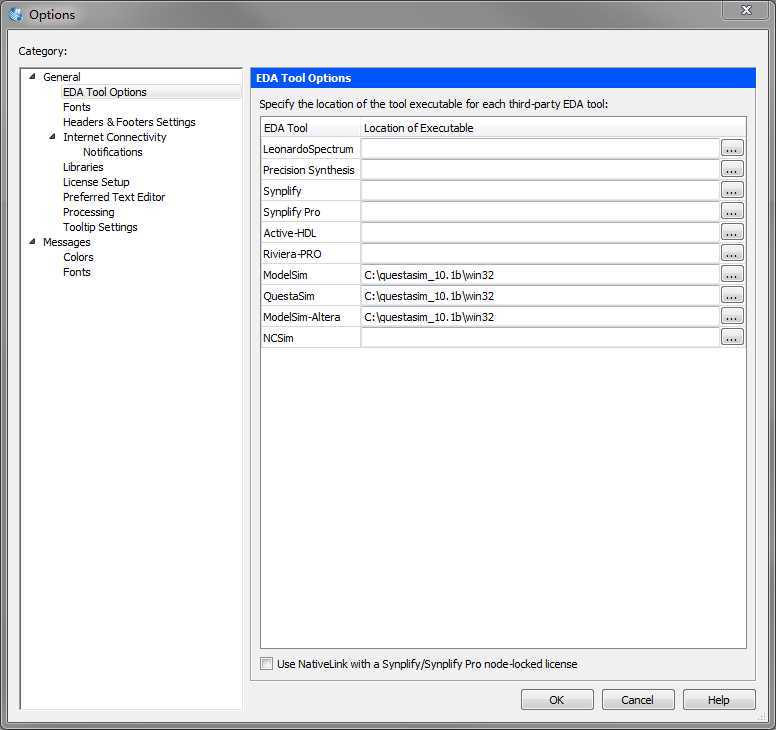This screenshot has height=730, width=776.
Task: Click the ModelSim row browse button
Action: [x=732, y=275]
